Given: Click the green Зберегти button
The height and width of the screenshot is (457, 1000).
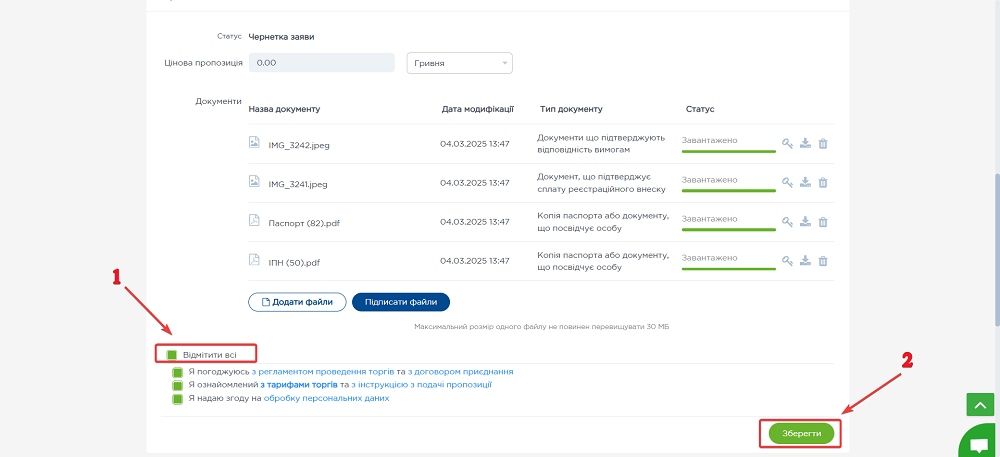Looking at the screenshot, I should [x=801, y=433].
